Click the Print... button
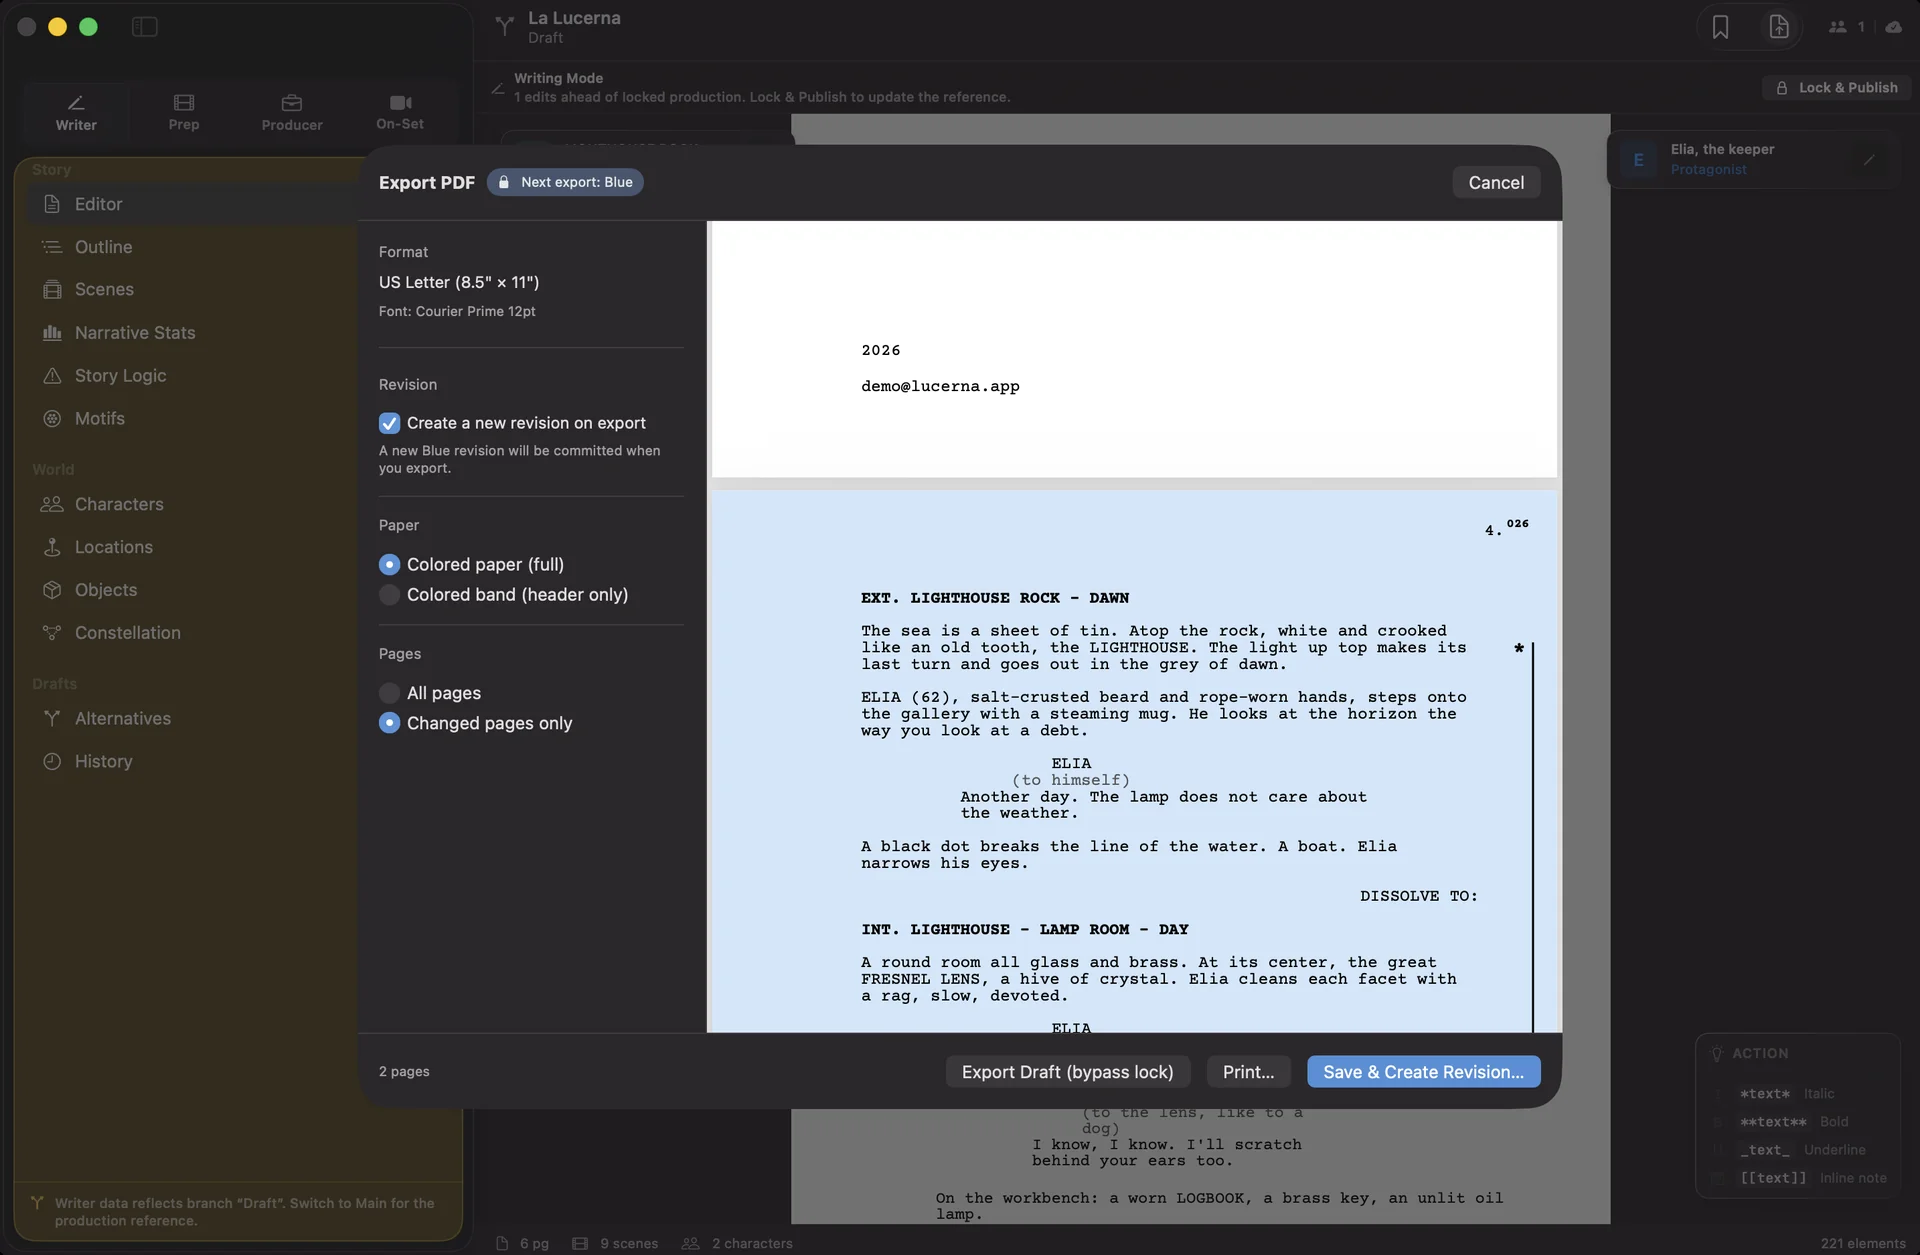Viewport: 1920px width, 1255px height. click(1248, 1072)
